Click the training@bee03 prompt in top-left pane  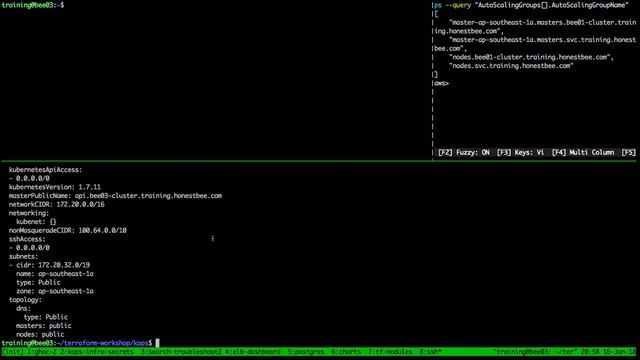click(33, 5)
